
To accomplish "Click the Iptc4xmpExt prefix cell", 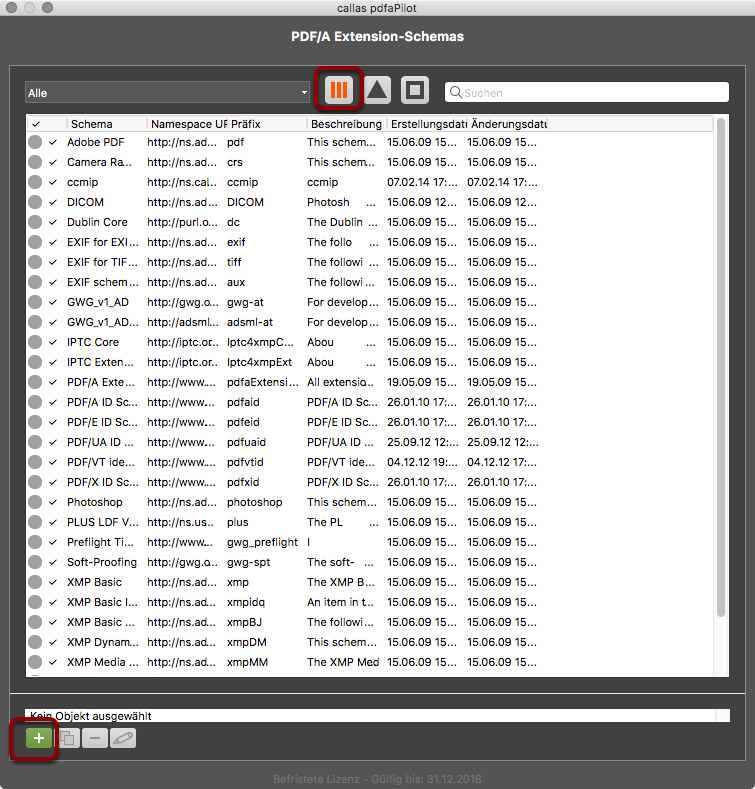I will pos(259,362).
